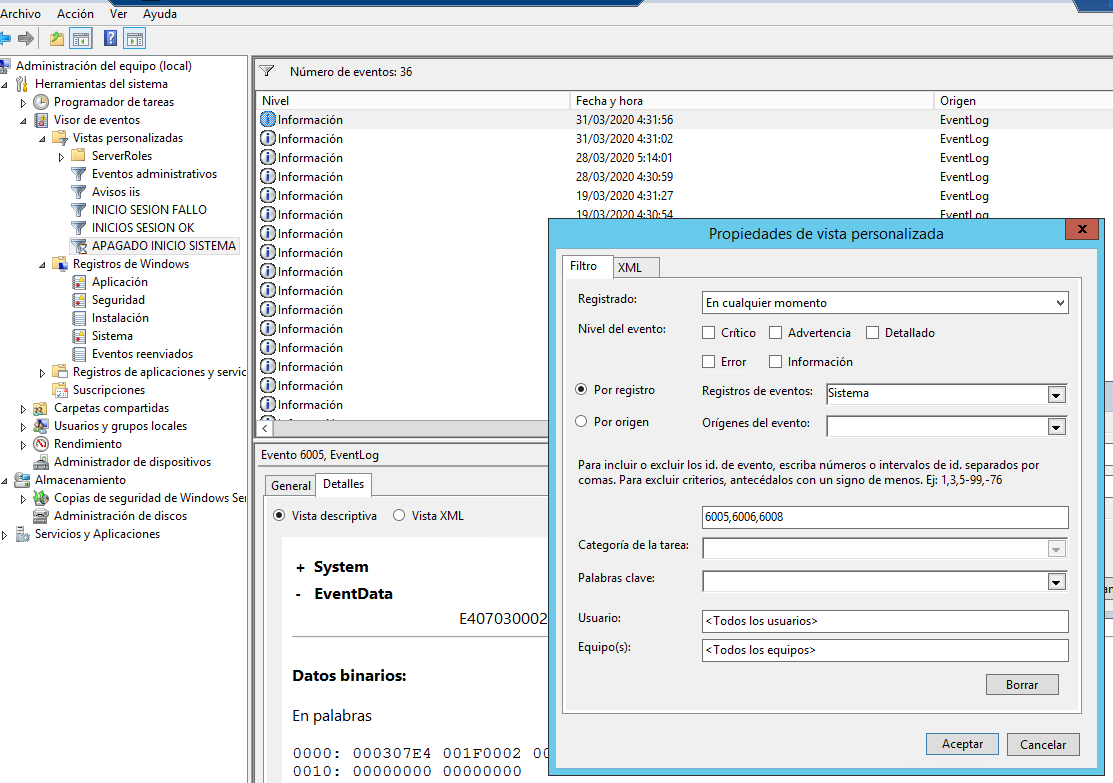Click the ServerRoles folder icon
Screen dimensions: 1113x783
79,155
